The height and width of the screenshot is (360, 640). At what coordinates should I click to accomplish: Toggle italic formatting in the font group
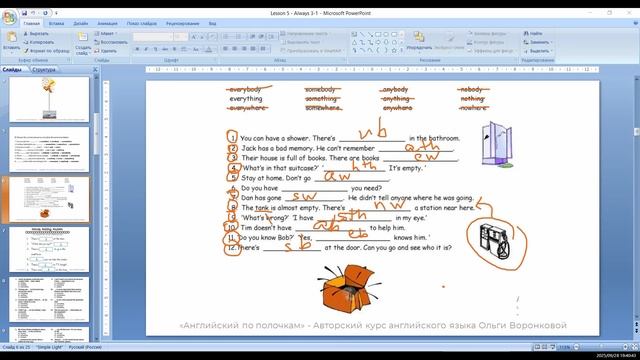146,49
